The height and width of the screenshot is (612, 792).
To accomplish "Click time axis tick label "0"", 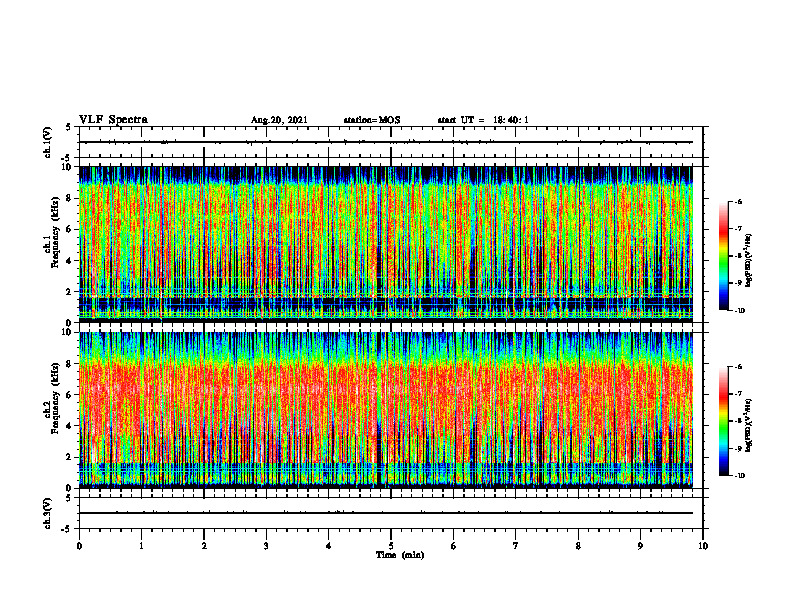I will (79, 546).
